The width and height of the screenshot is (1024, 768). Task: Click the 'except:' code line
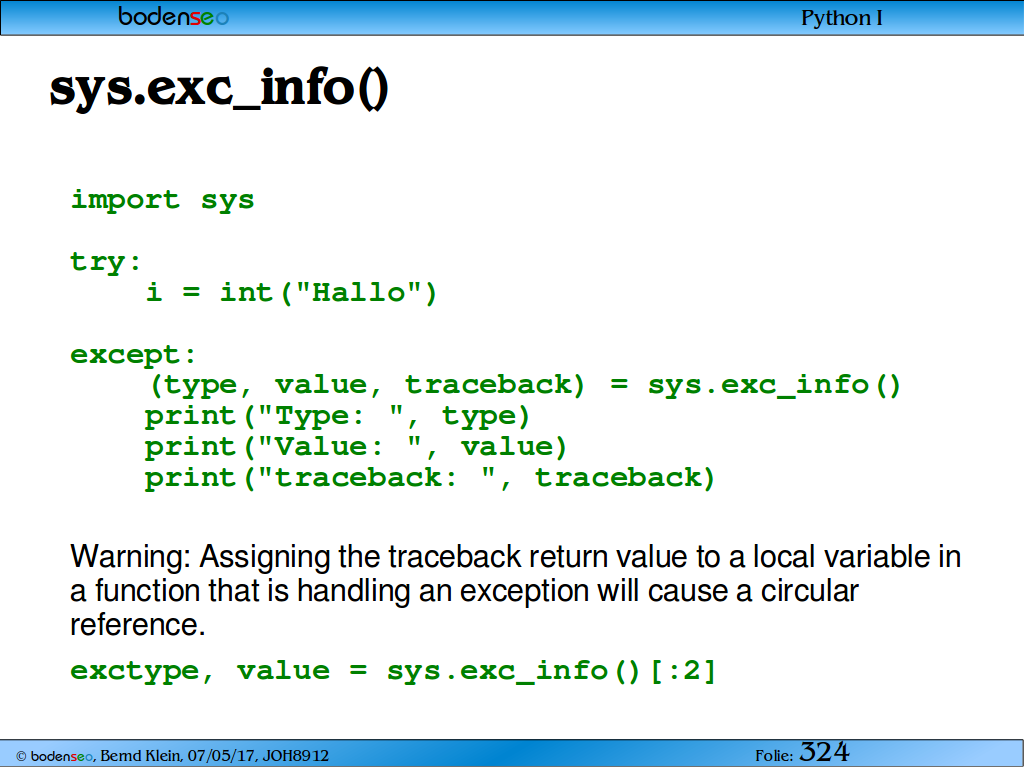pos(133,355)
